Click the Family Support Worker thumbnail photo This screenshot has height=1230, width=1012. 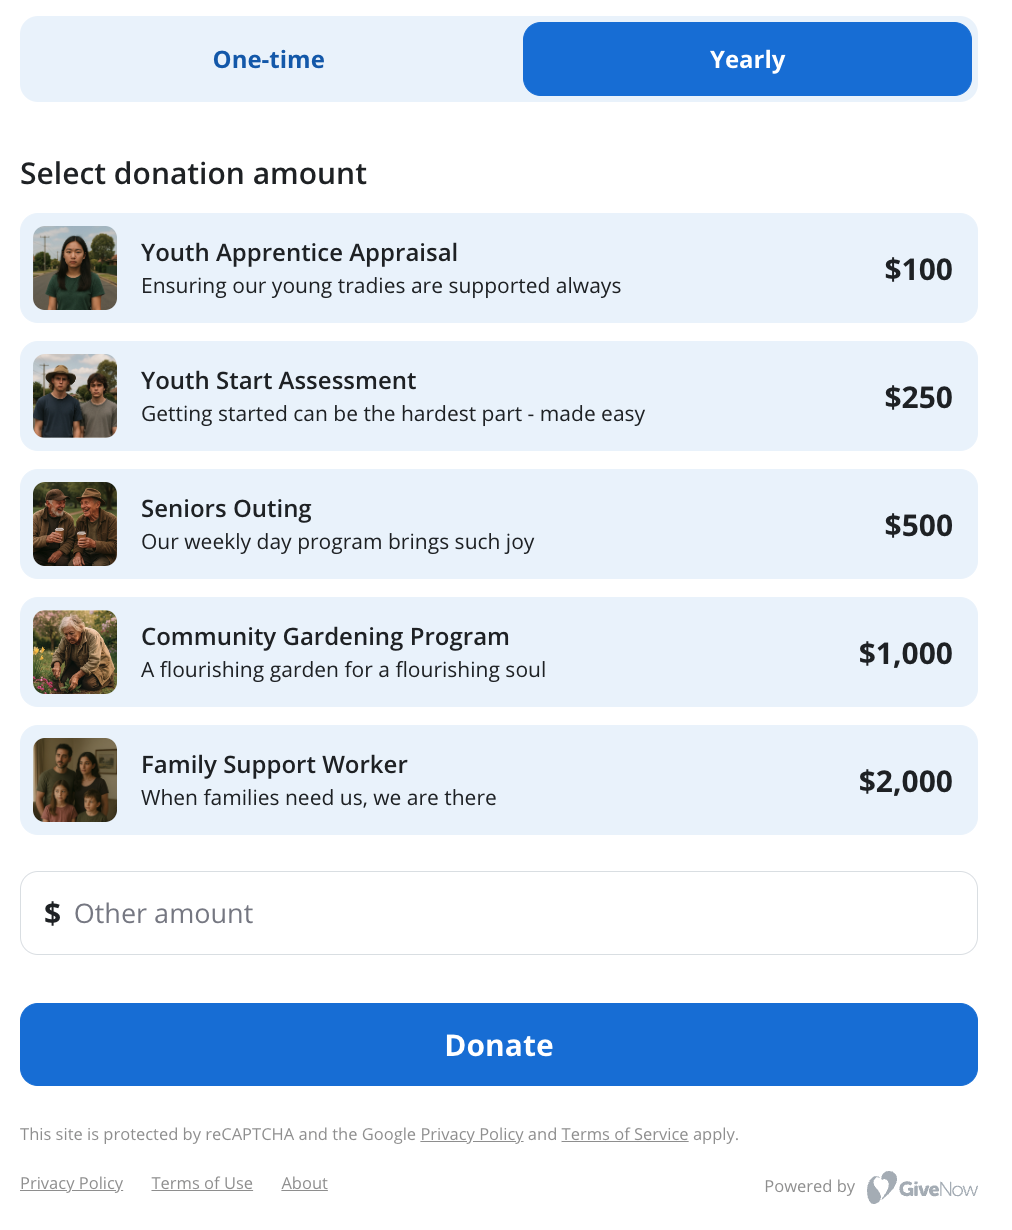coord(75,780)
